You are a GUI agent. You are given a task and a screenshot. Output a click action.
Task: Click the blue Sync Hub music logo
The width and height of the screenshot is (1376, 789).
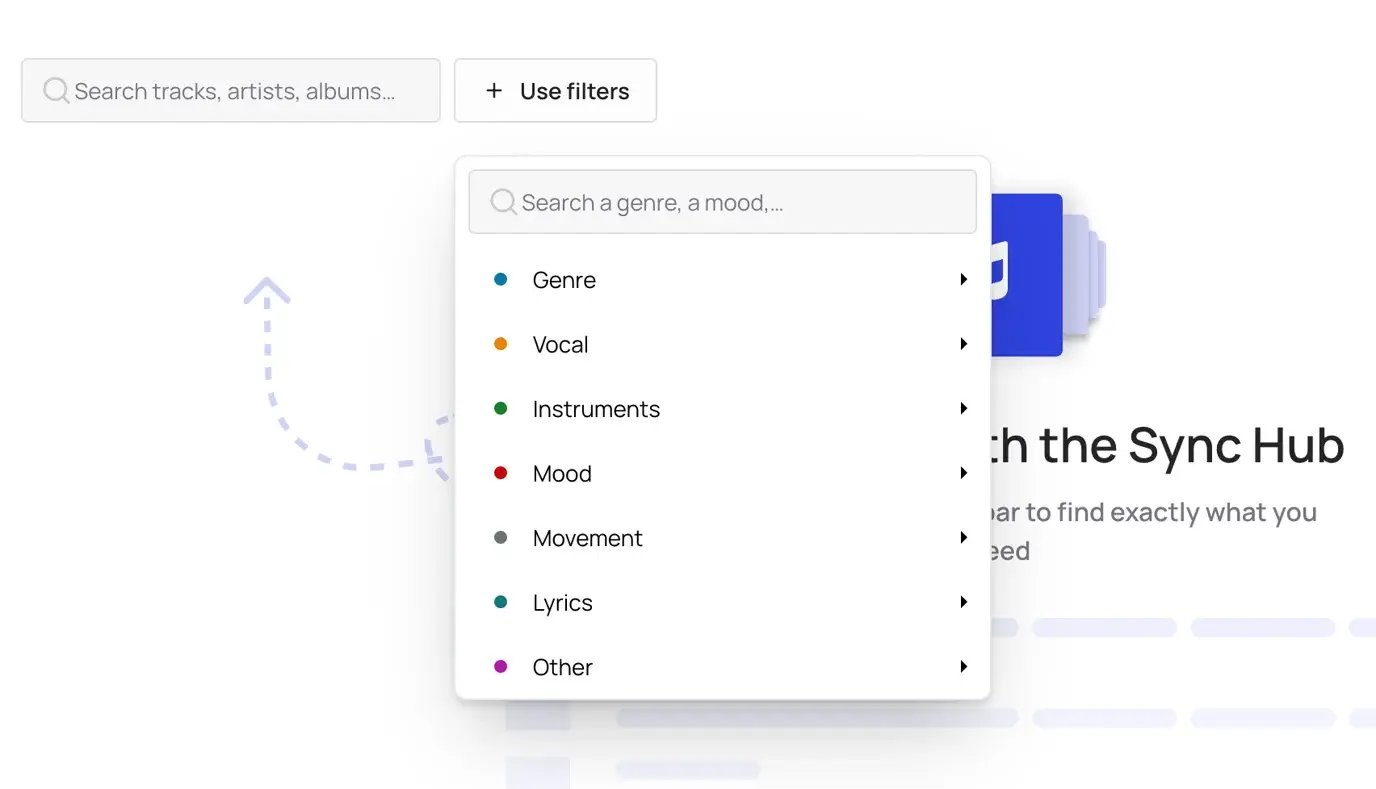point(1026,275)
